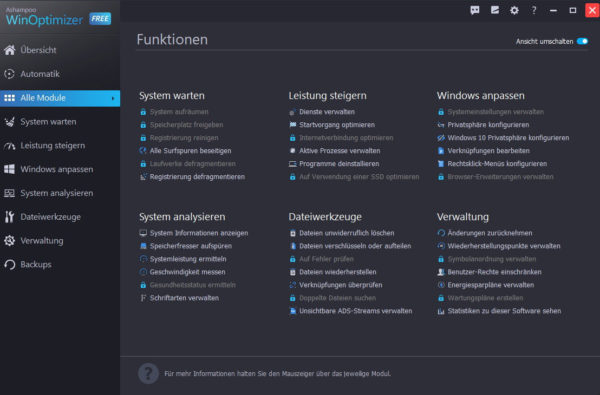The image size is (600, 395).
Task: Click F icon beside Schriftarten verwalten
Action: click(143, 298)
